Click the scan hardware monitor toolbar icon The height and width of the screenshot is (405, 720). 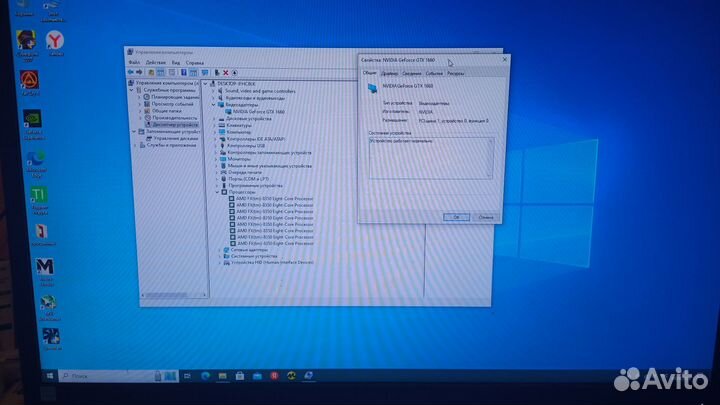205,73
